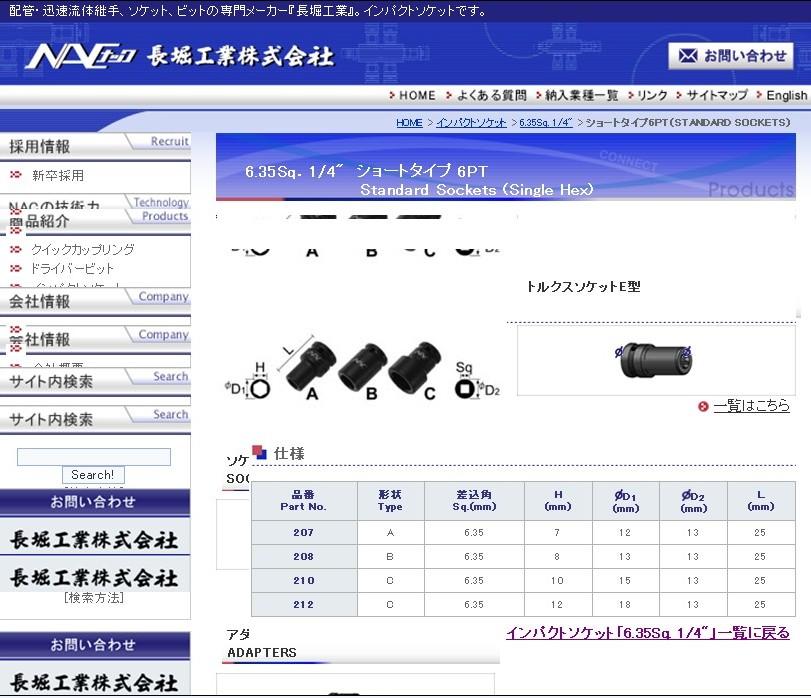Click the H value 10 in row 210
Viewport: 811px width, 698px height.
[558, 581]
